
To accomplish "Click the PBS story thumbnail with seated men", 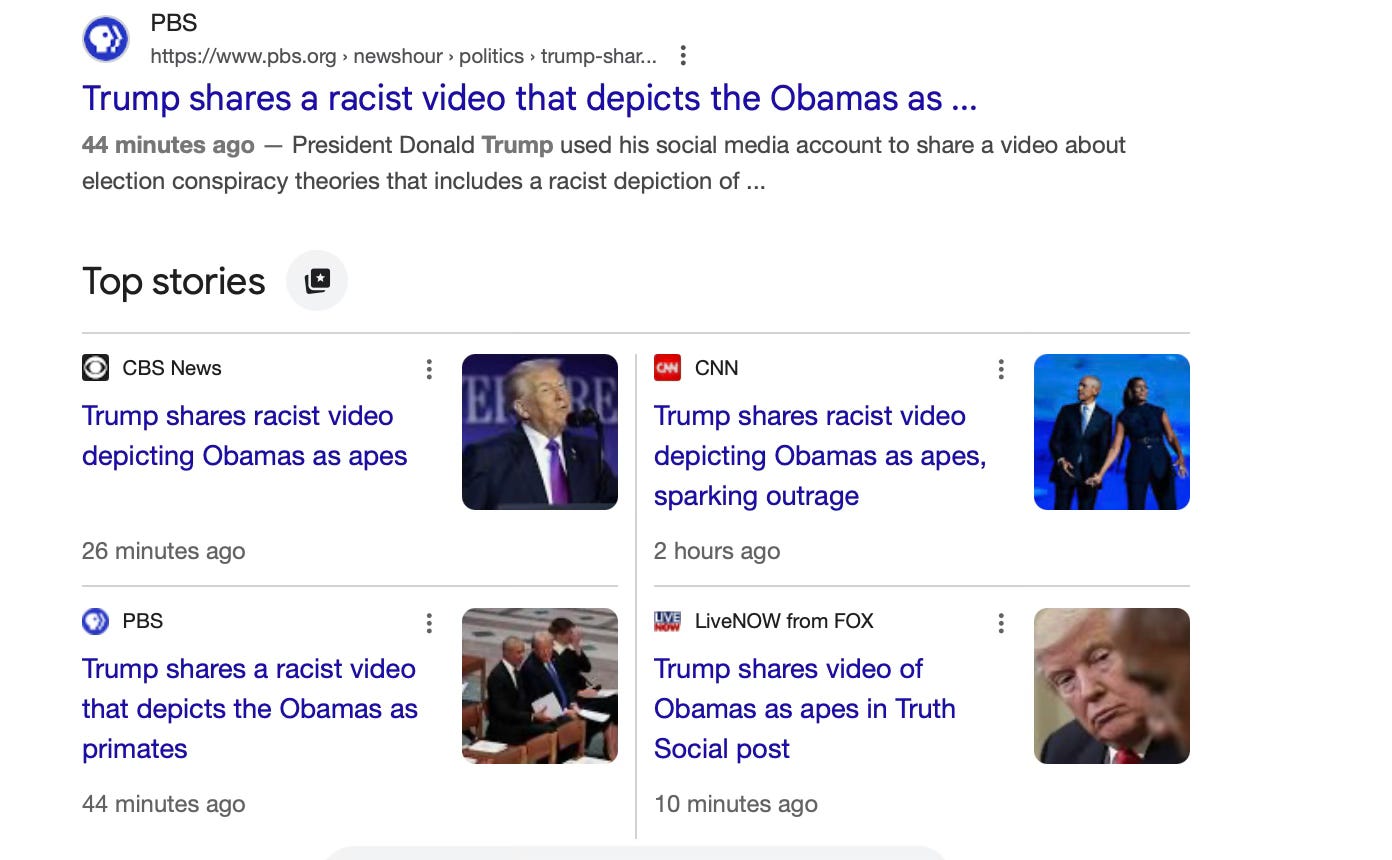I will [540, 686].
